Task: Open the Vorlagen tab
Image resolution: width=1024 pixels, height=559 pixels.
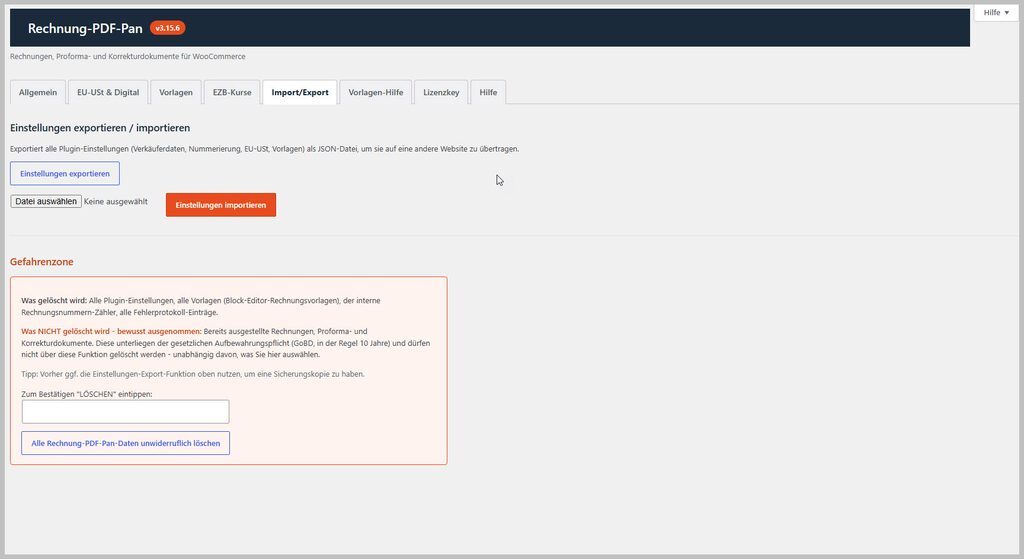Action: coord(176,92)
